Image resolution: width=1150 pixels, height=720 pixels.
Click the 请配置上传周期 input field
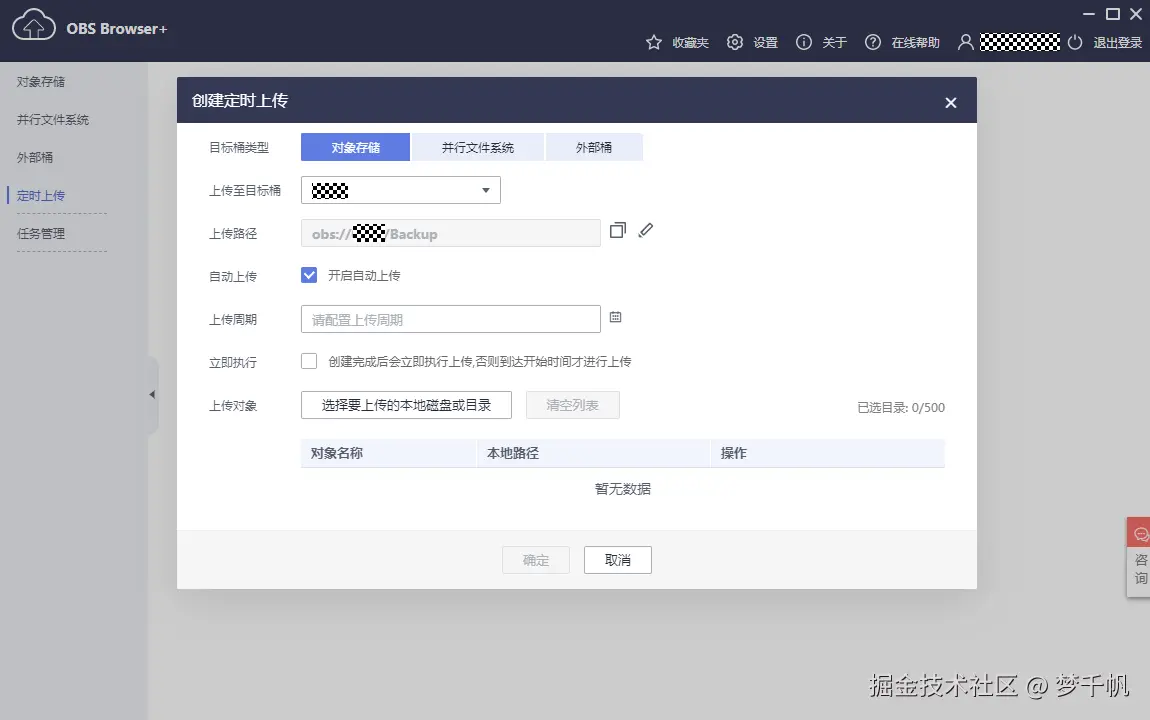tap(451, 319)
